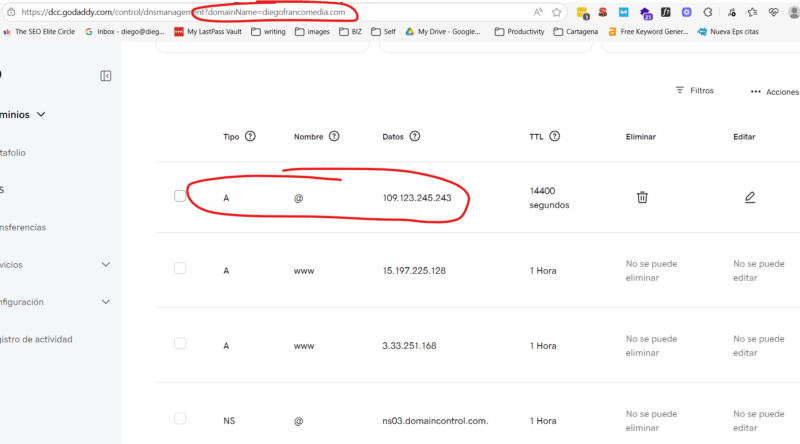Open the red S browser extension
Image resolution: width=800 pixels, height=444 pixels.
pyautogui.click(x=603, y=12)
